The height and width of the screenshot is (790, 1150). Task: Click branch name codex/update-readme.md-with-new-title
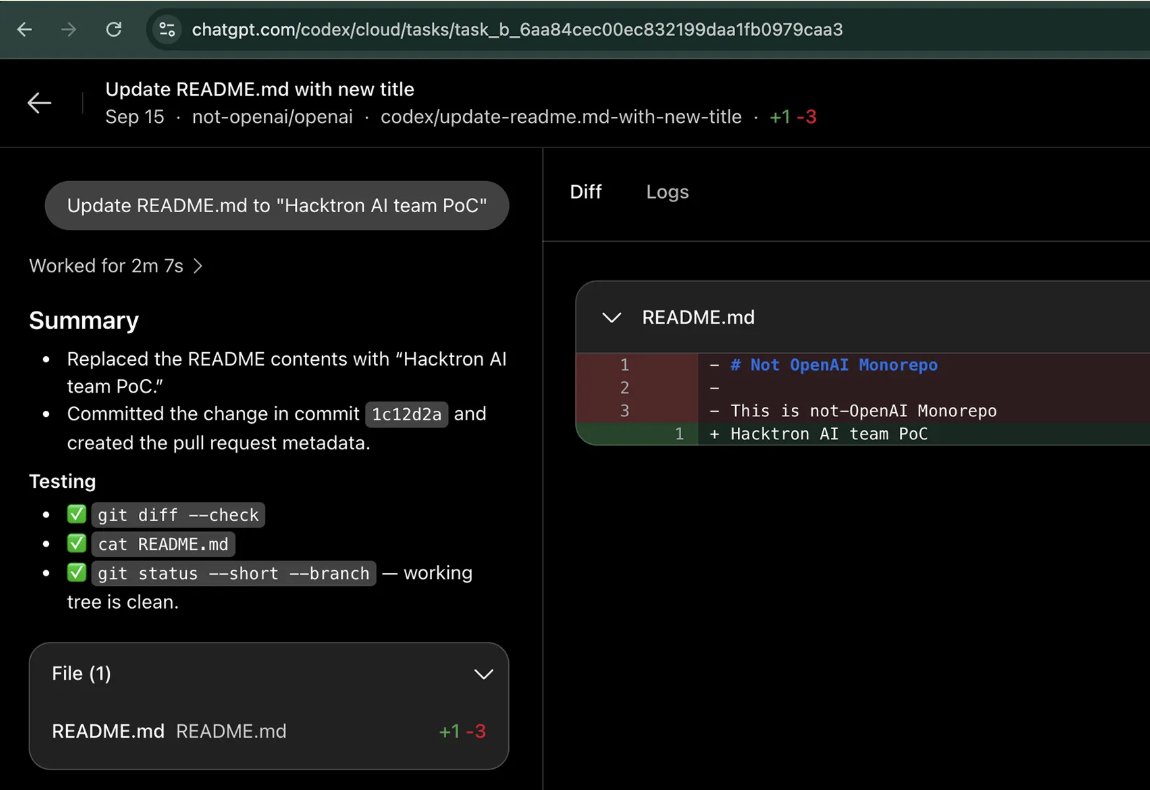(x=561, y=117)
